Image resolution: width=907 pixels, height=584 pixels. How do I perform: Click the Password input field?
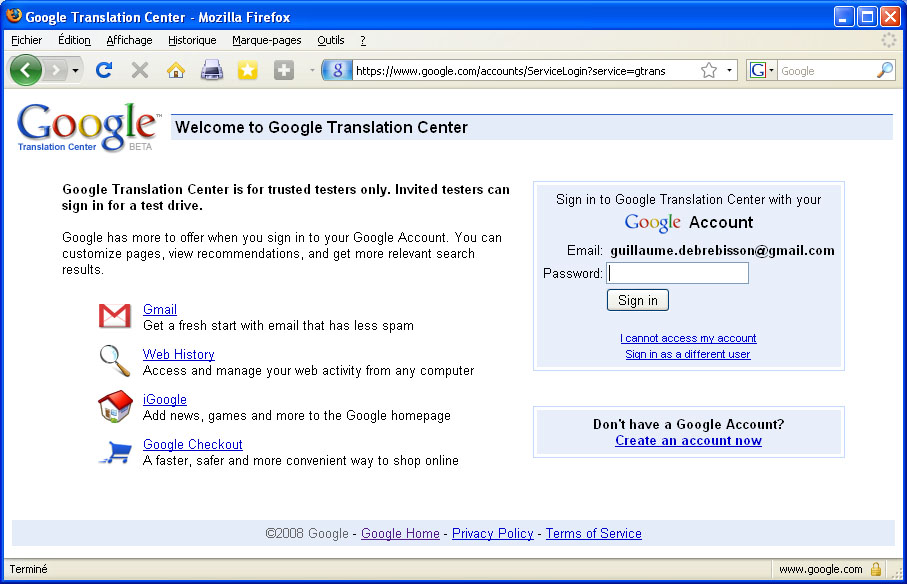pyautogui.click(x=677, y=273)
